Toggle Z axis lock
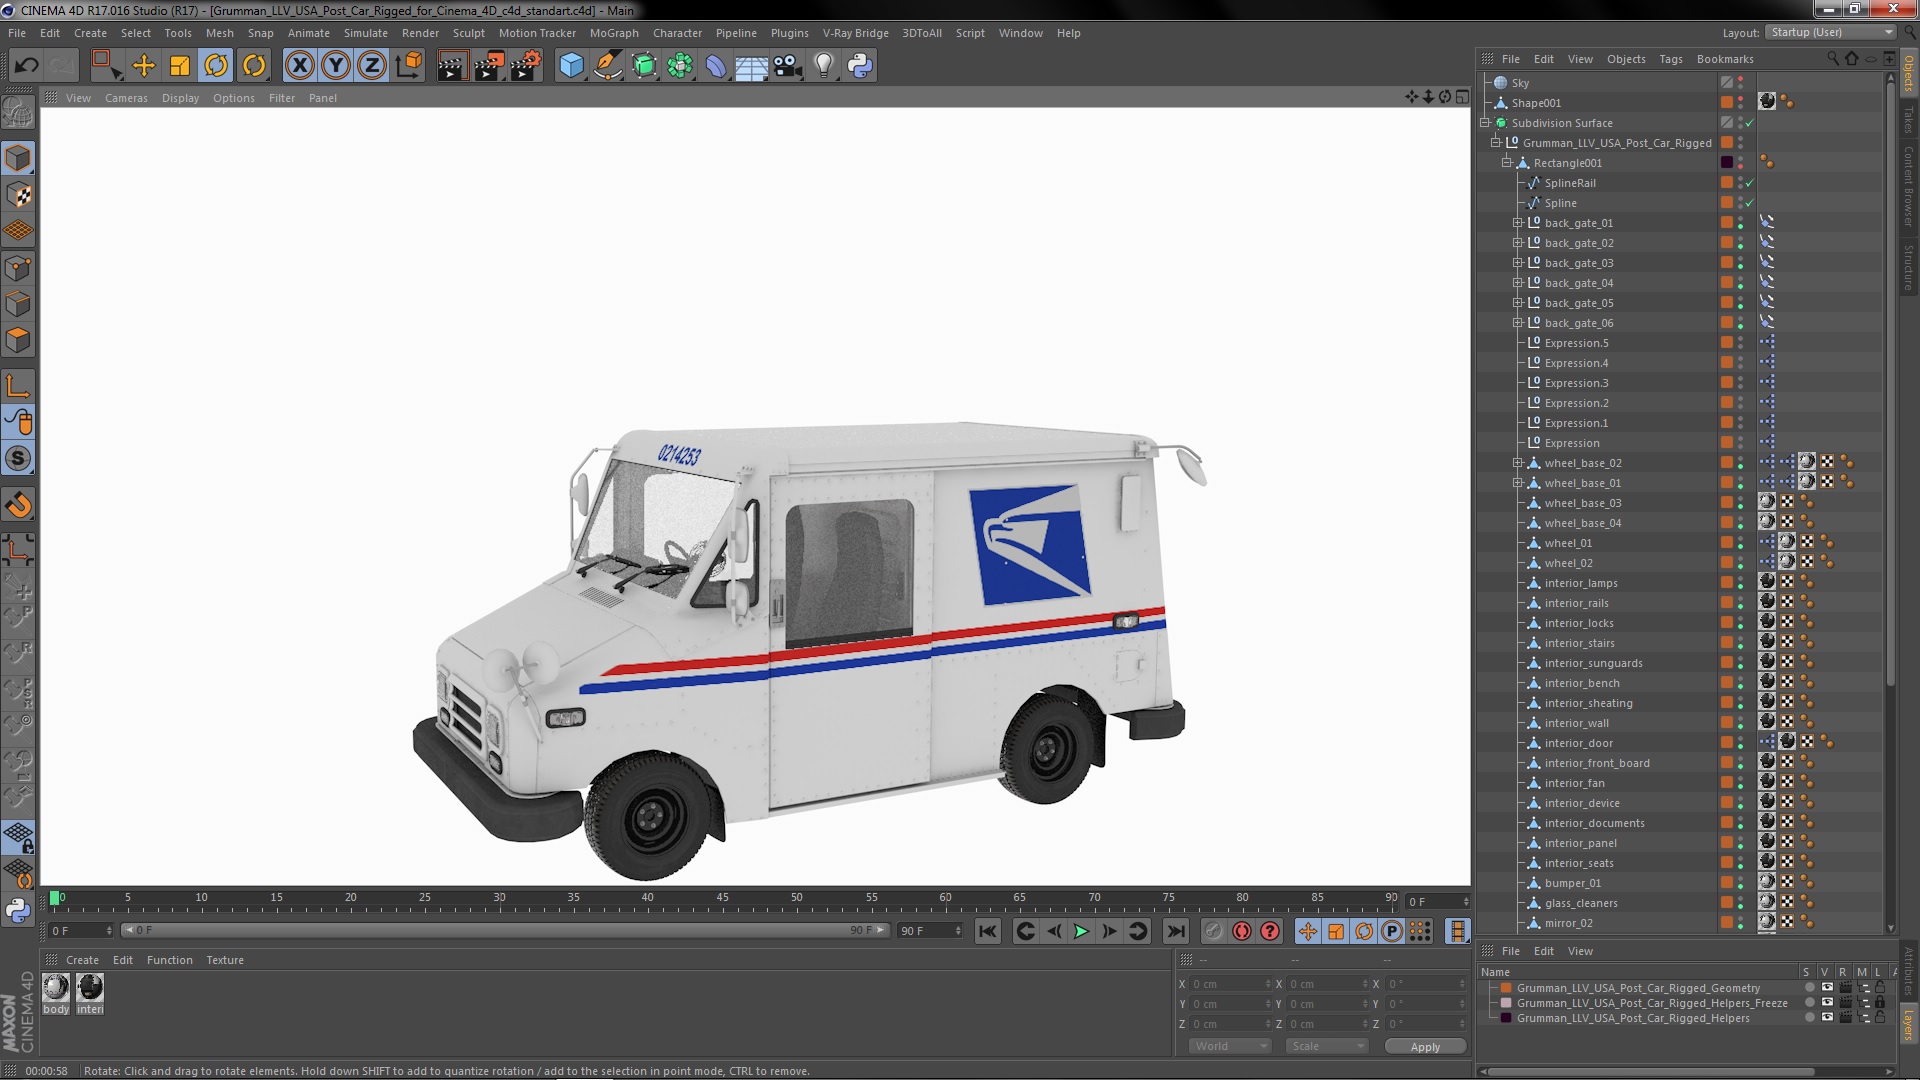Image resolution: width=1920 pixels, height=1080 pixels. point(372,66)
